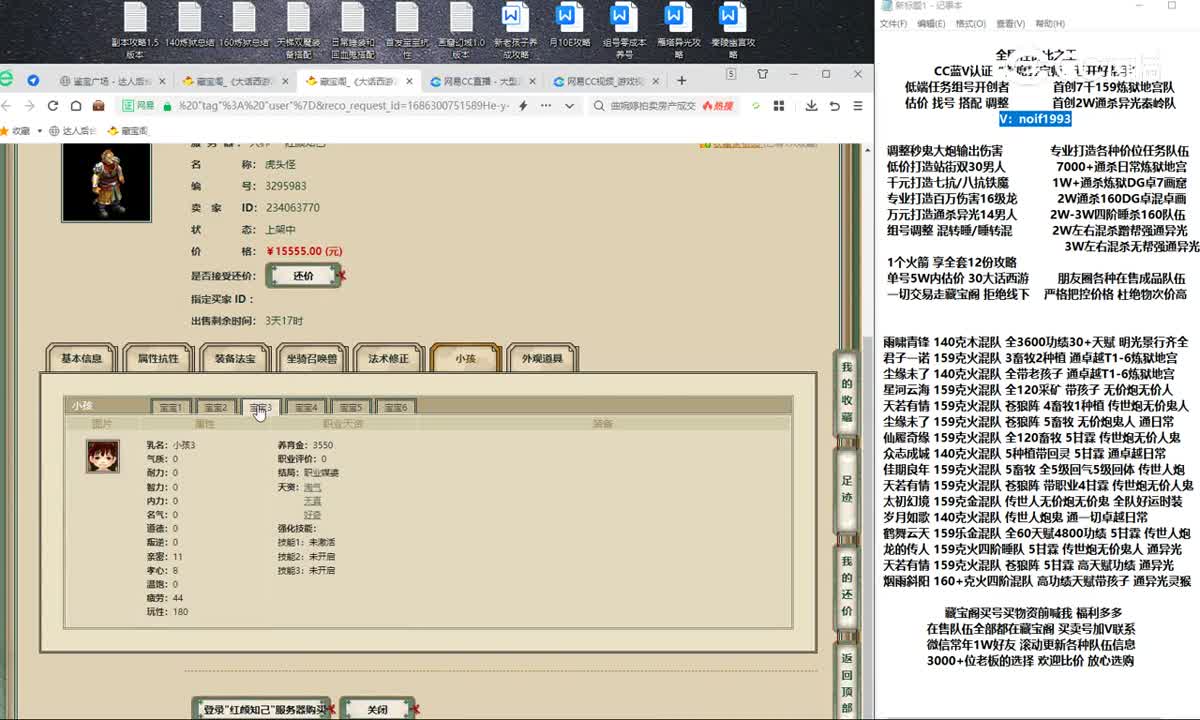Switch to 网易CC直播 browser tab
Image resolution: width=1200 pixels, height=720 pixels.
(482, 81)
